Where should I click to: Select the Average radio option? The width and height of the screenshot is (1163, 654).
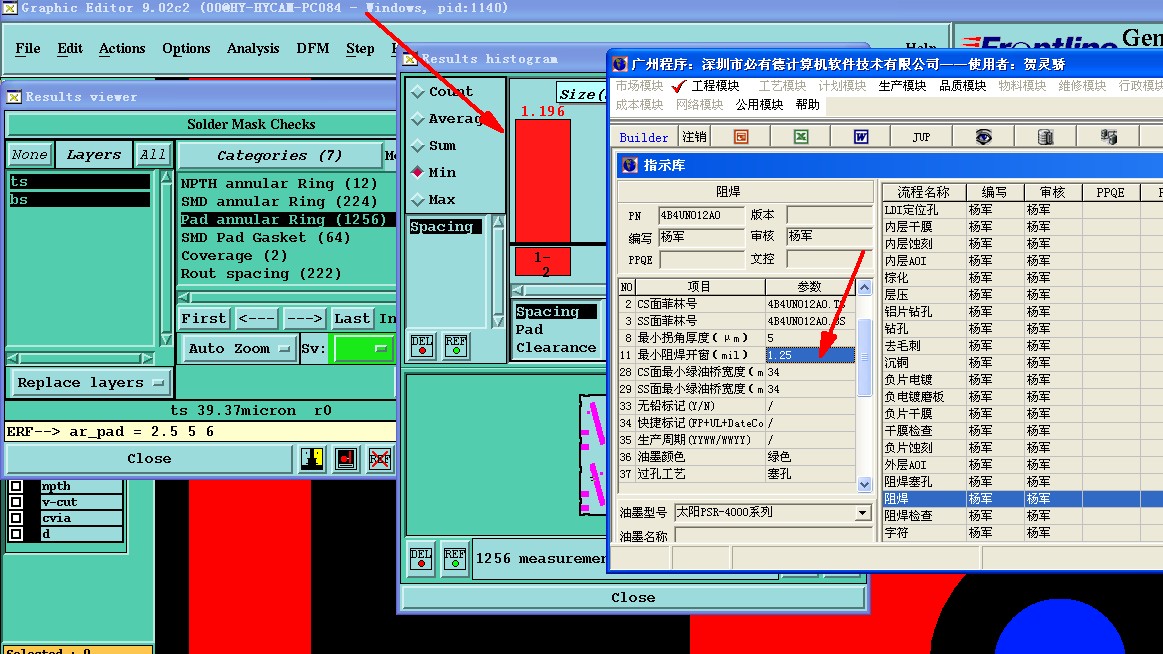point(418,119)
